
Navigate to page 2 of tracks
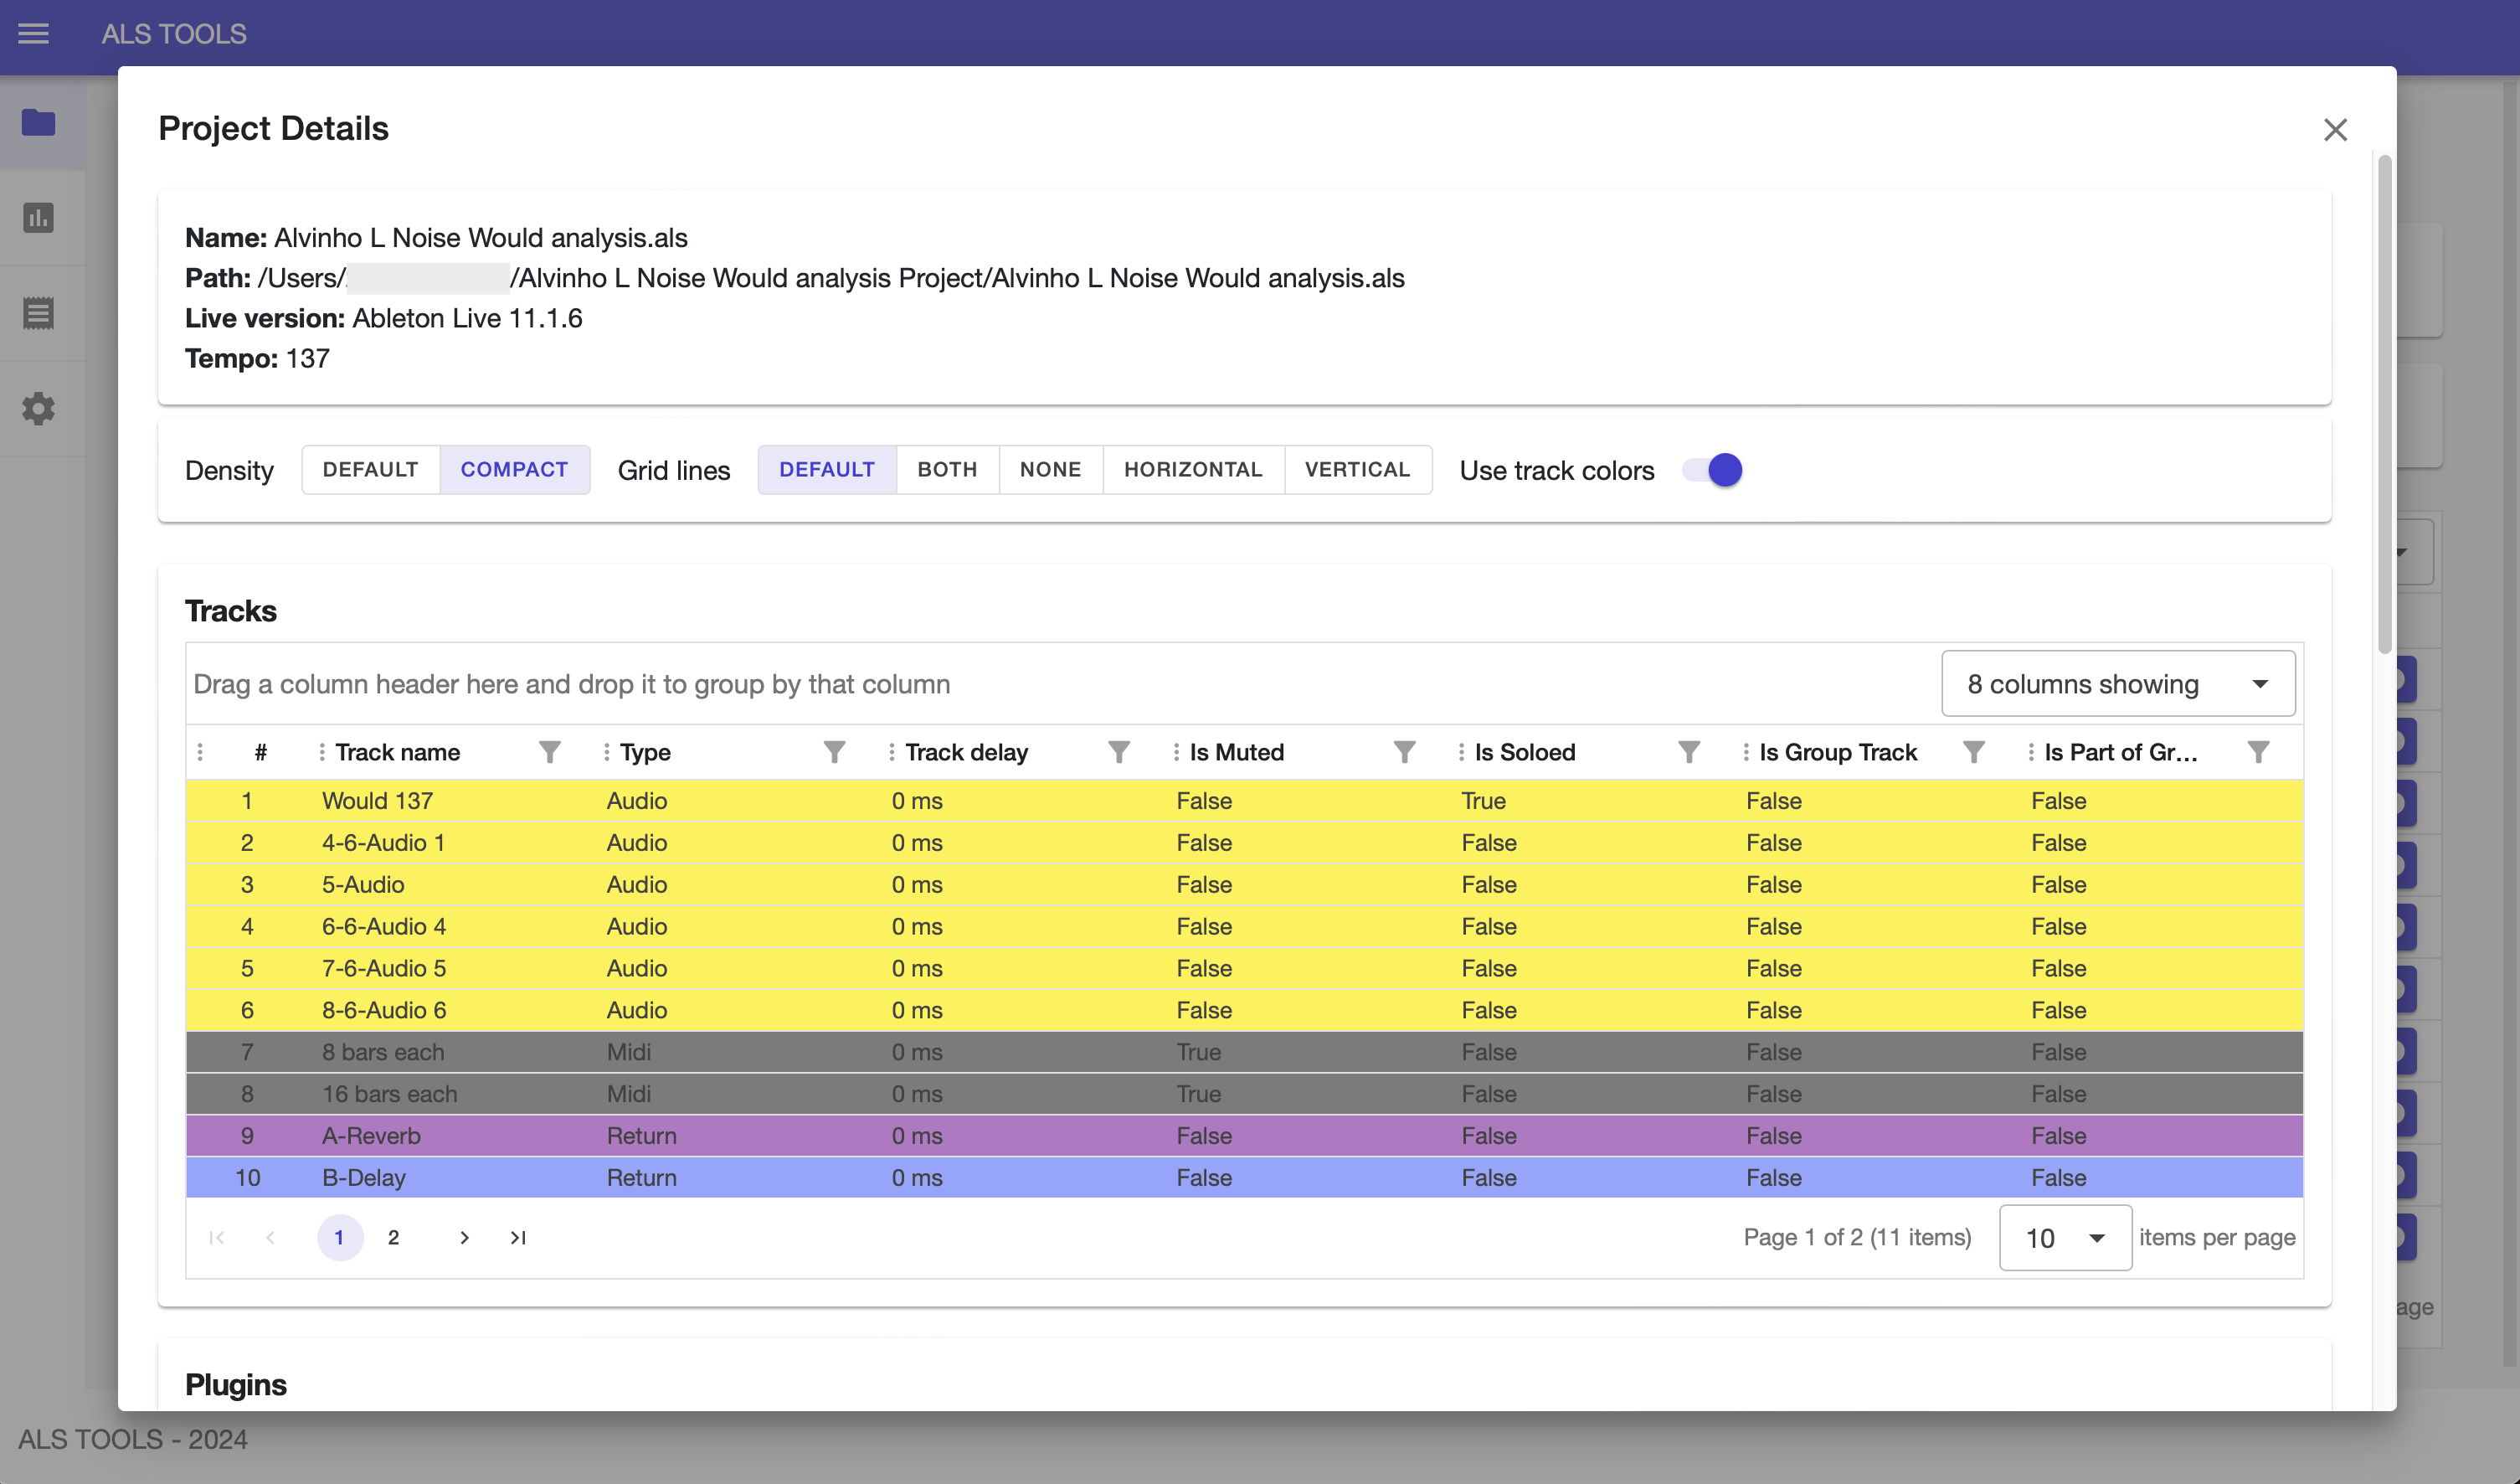(395, 1237)
